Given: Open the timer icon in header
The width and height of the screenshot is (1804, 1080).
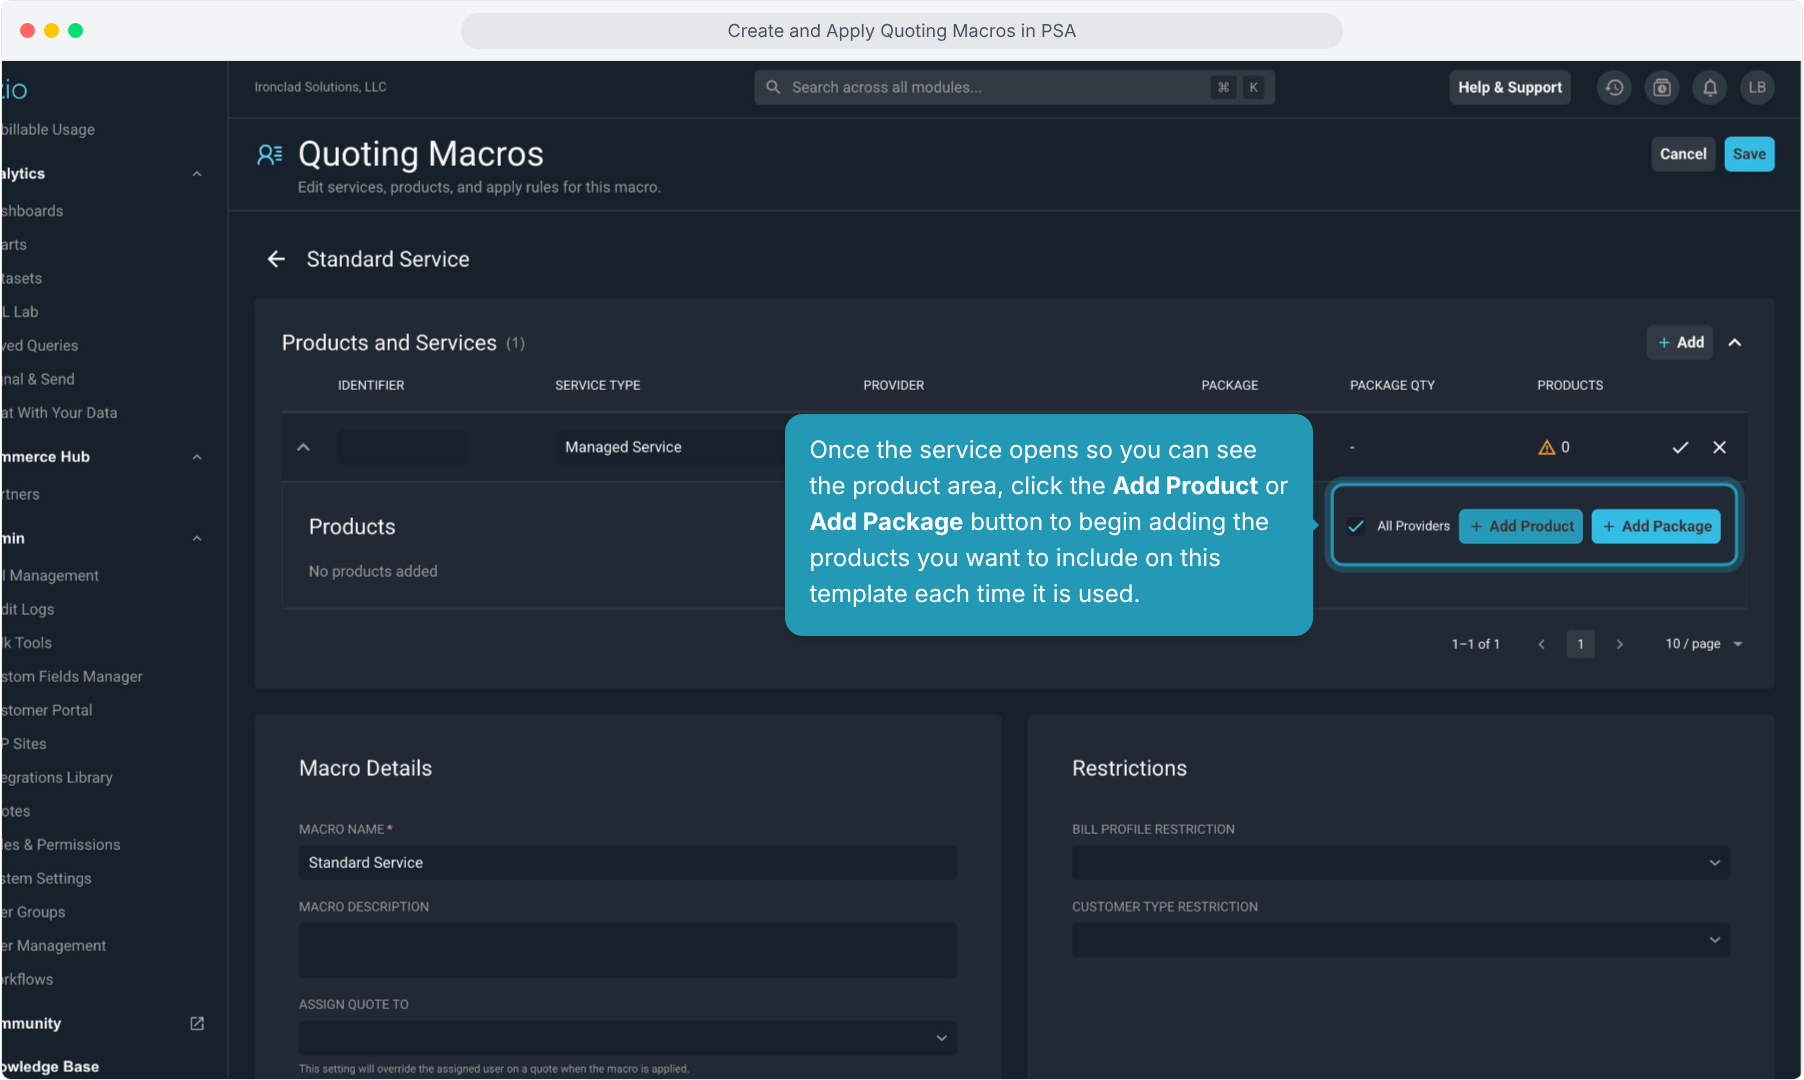Looking at the screenshot, I should [x=1662, y=88].
